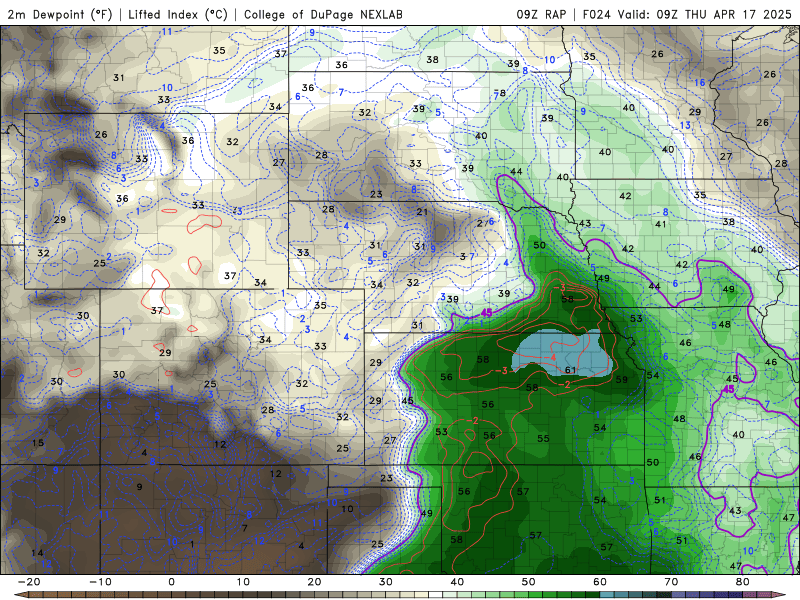This screenshot has width=800, height=600.
Task: Click the "College of DuPage NEXLAB" header text
Action: [323, 14]
